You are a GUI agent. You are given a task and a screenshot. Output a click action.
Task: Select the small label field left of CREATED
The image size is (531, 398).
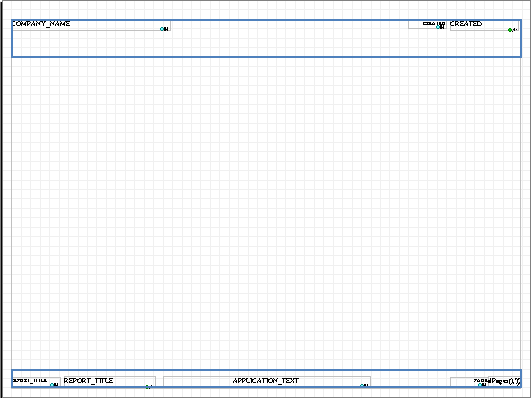click(x=427, y=24)
